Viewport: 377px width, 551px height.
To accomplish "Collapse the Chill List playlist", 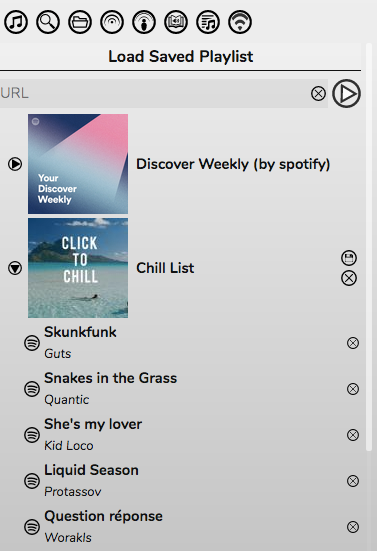I will click(x=15, y=268).
